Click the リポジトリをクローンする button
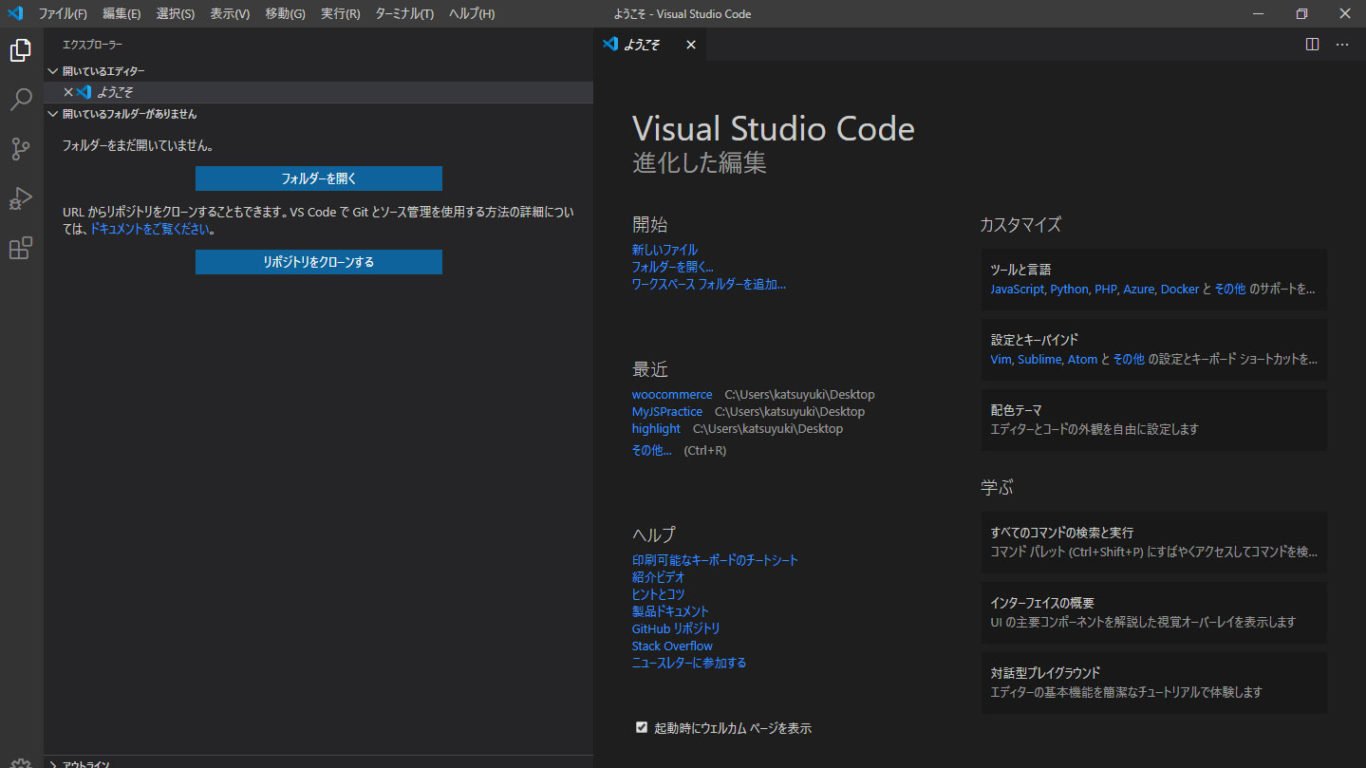The height and width of the screenshot is (768, 1366). tap(319, 262)
